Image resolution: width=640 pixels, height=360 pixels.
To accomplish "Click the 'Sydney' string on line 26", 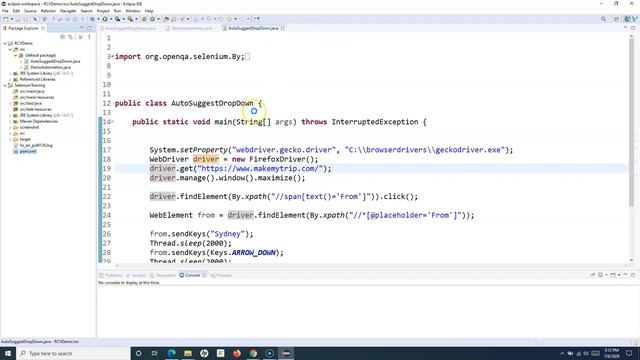I will pos(227,234).
